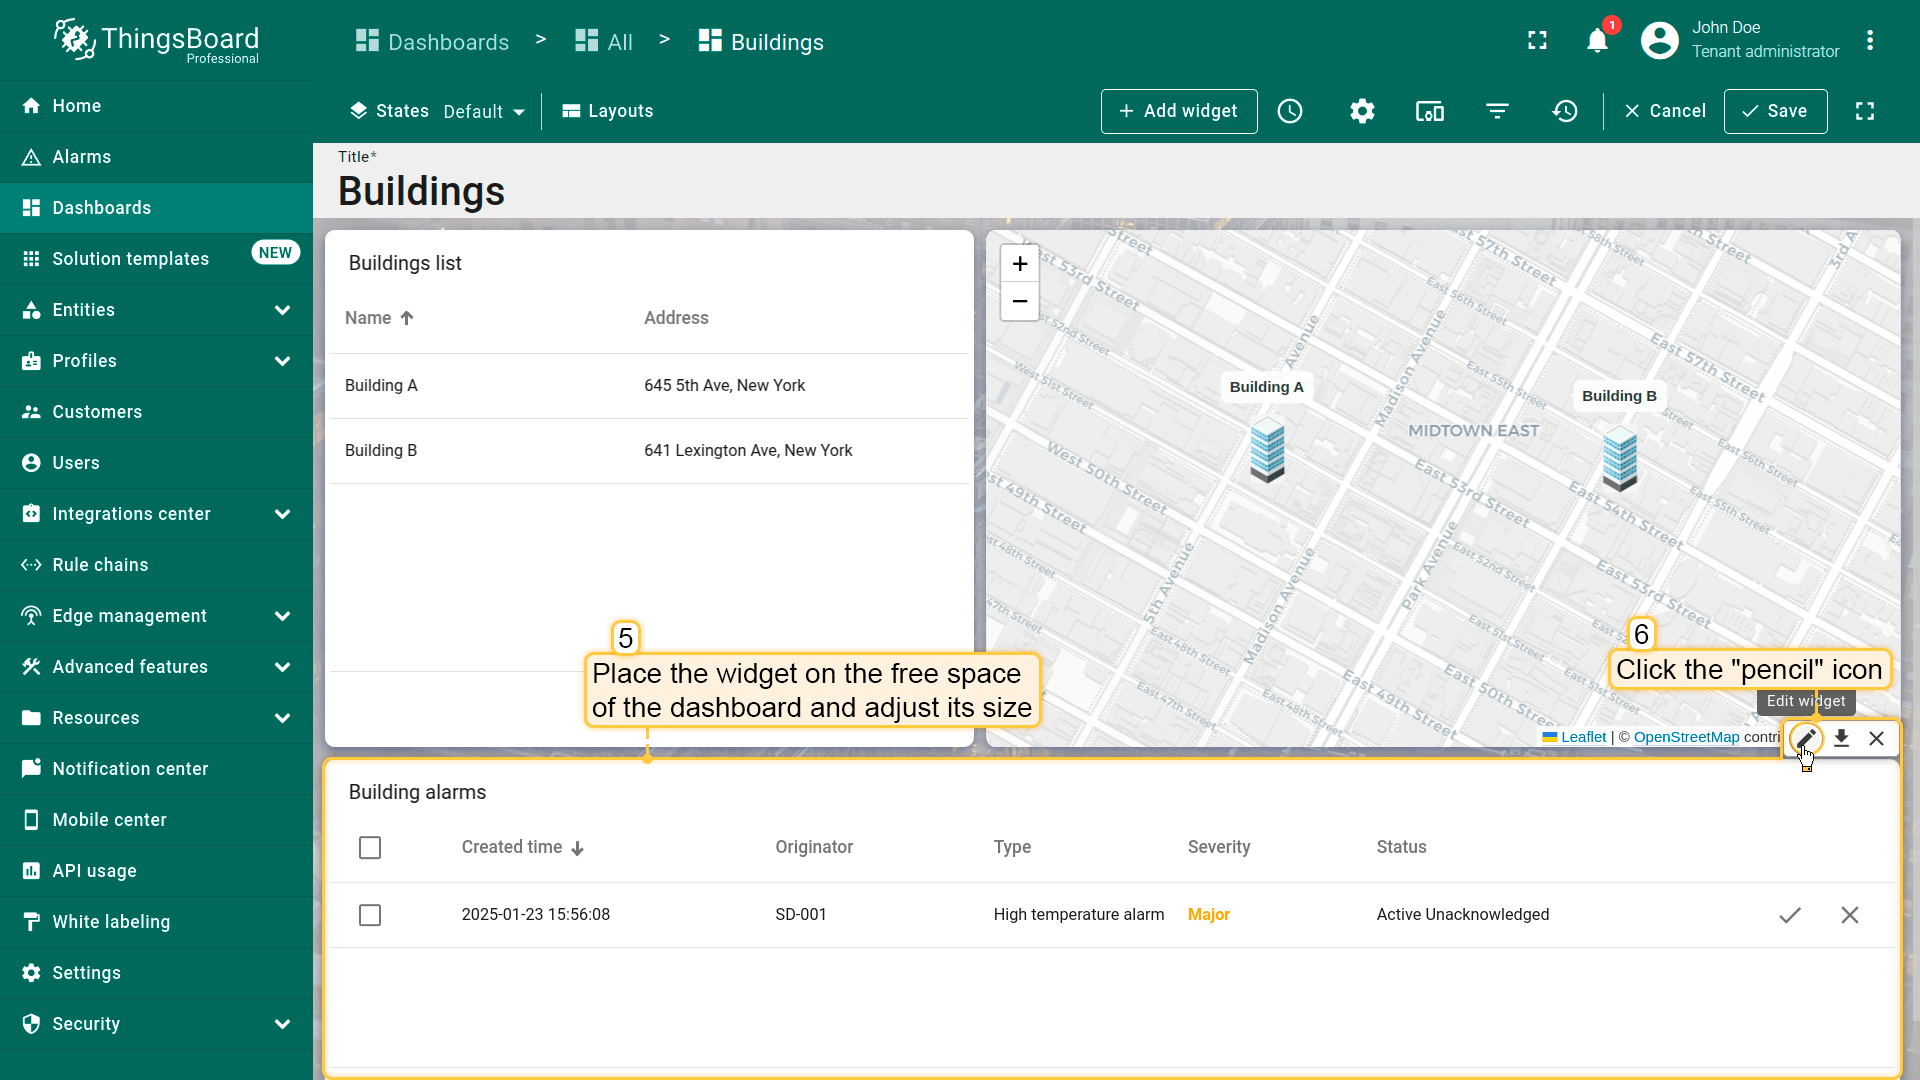1920x1080 pixels.
Task: Acknowledge the High temperature alarm checkmark
Action: point(1790,915)
